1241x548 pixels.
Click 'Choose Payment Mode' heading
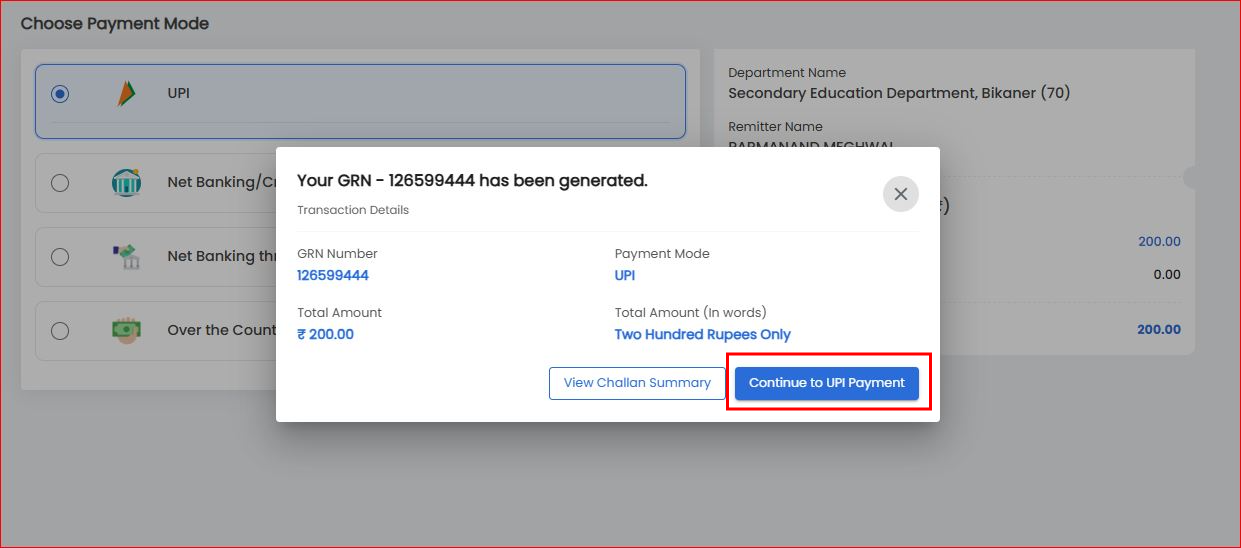[x=115, y=23]
